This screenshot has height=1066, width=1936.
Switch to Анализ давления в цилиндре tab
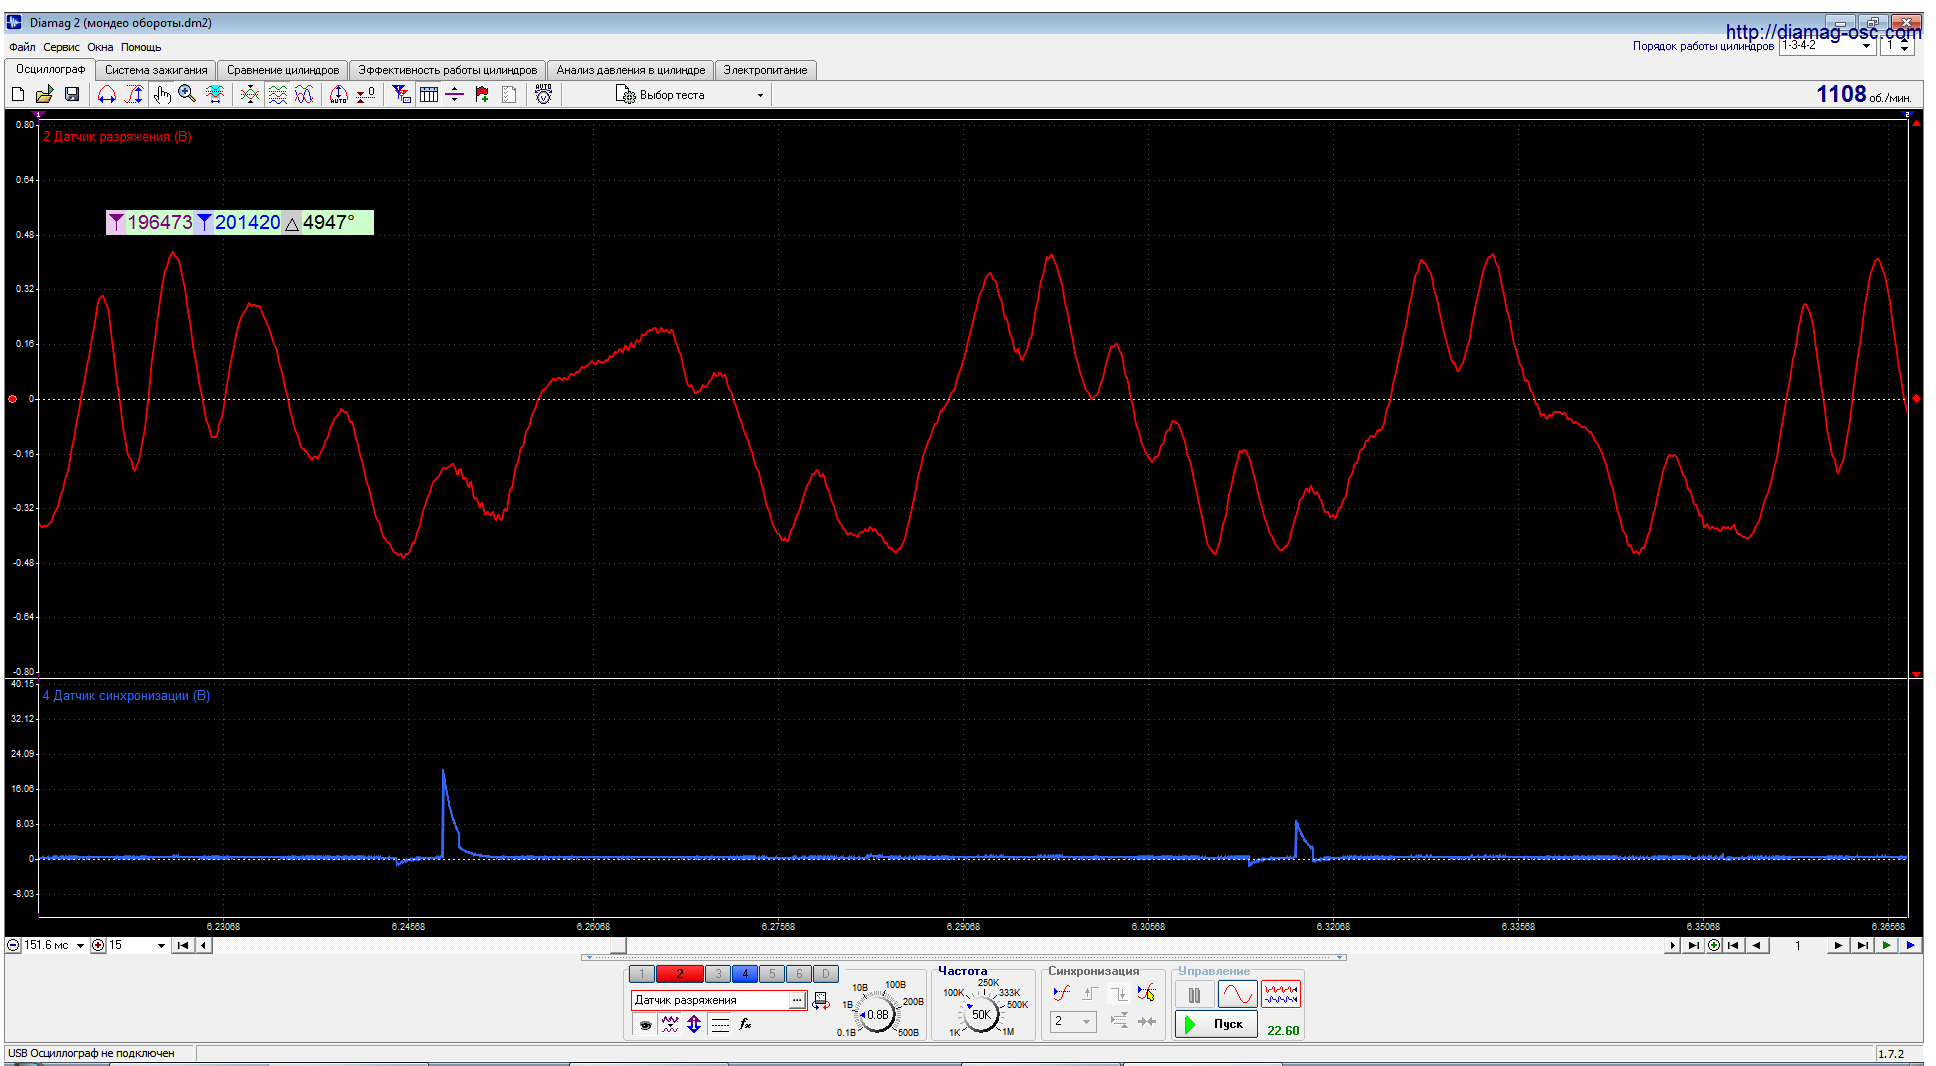coord(631,70)
